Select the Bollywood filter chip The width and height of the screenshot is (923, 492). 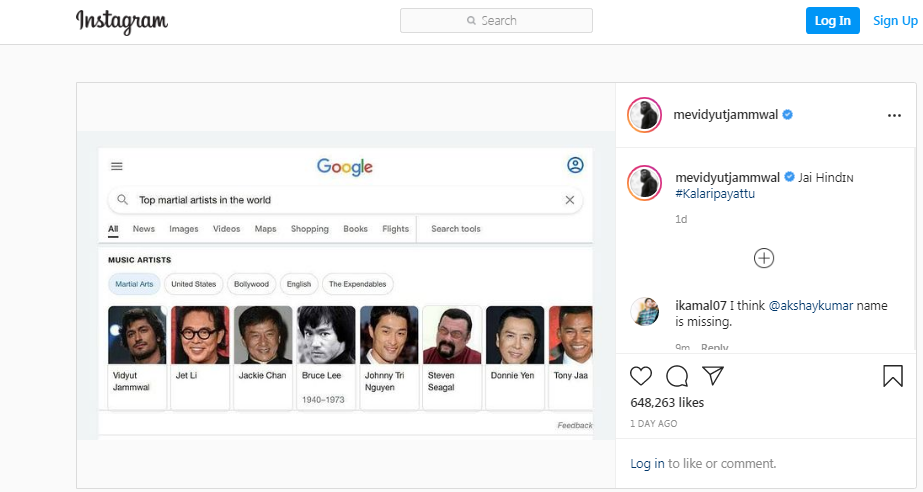(x=251, y=284)
